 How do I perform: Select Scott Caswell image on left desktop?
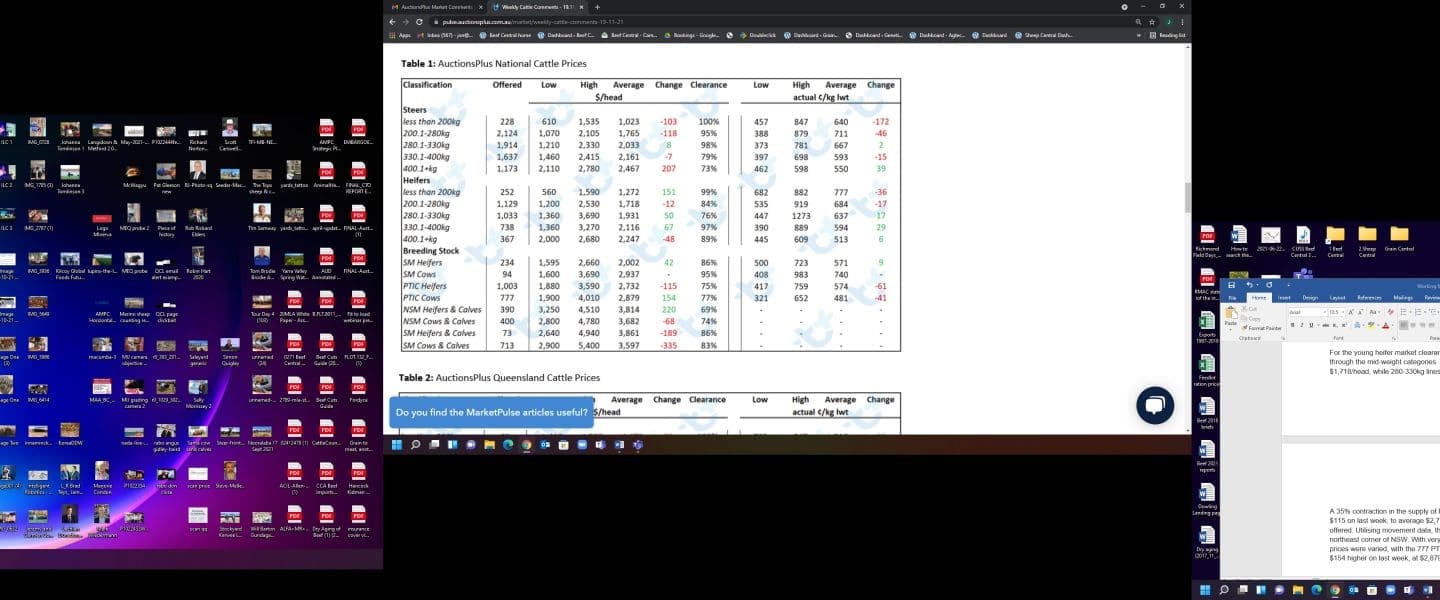pyautogui.click(x=230, y=134)
